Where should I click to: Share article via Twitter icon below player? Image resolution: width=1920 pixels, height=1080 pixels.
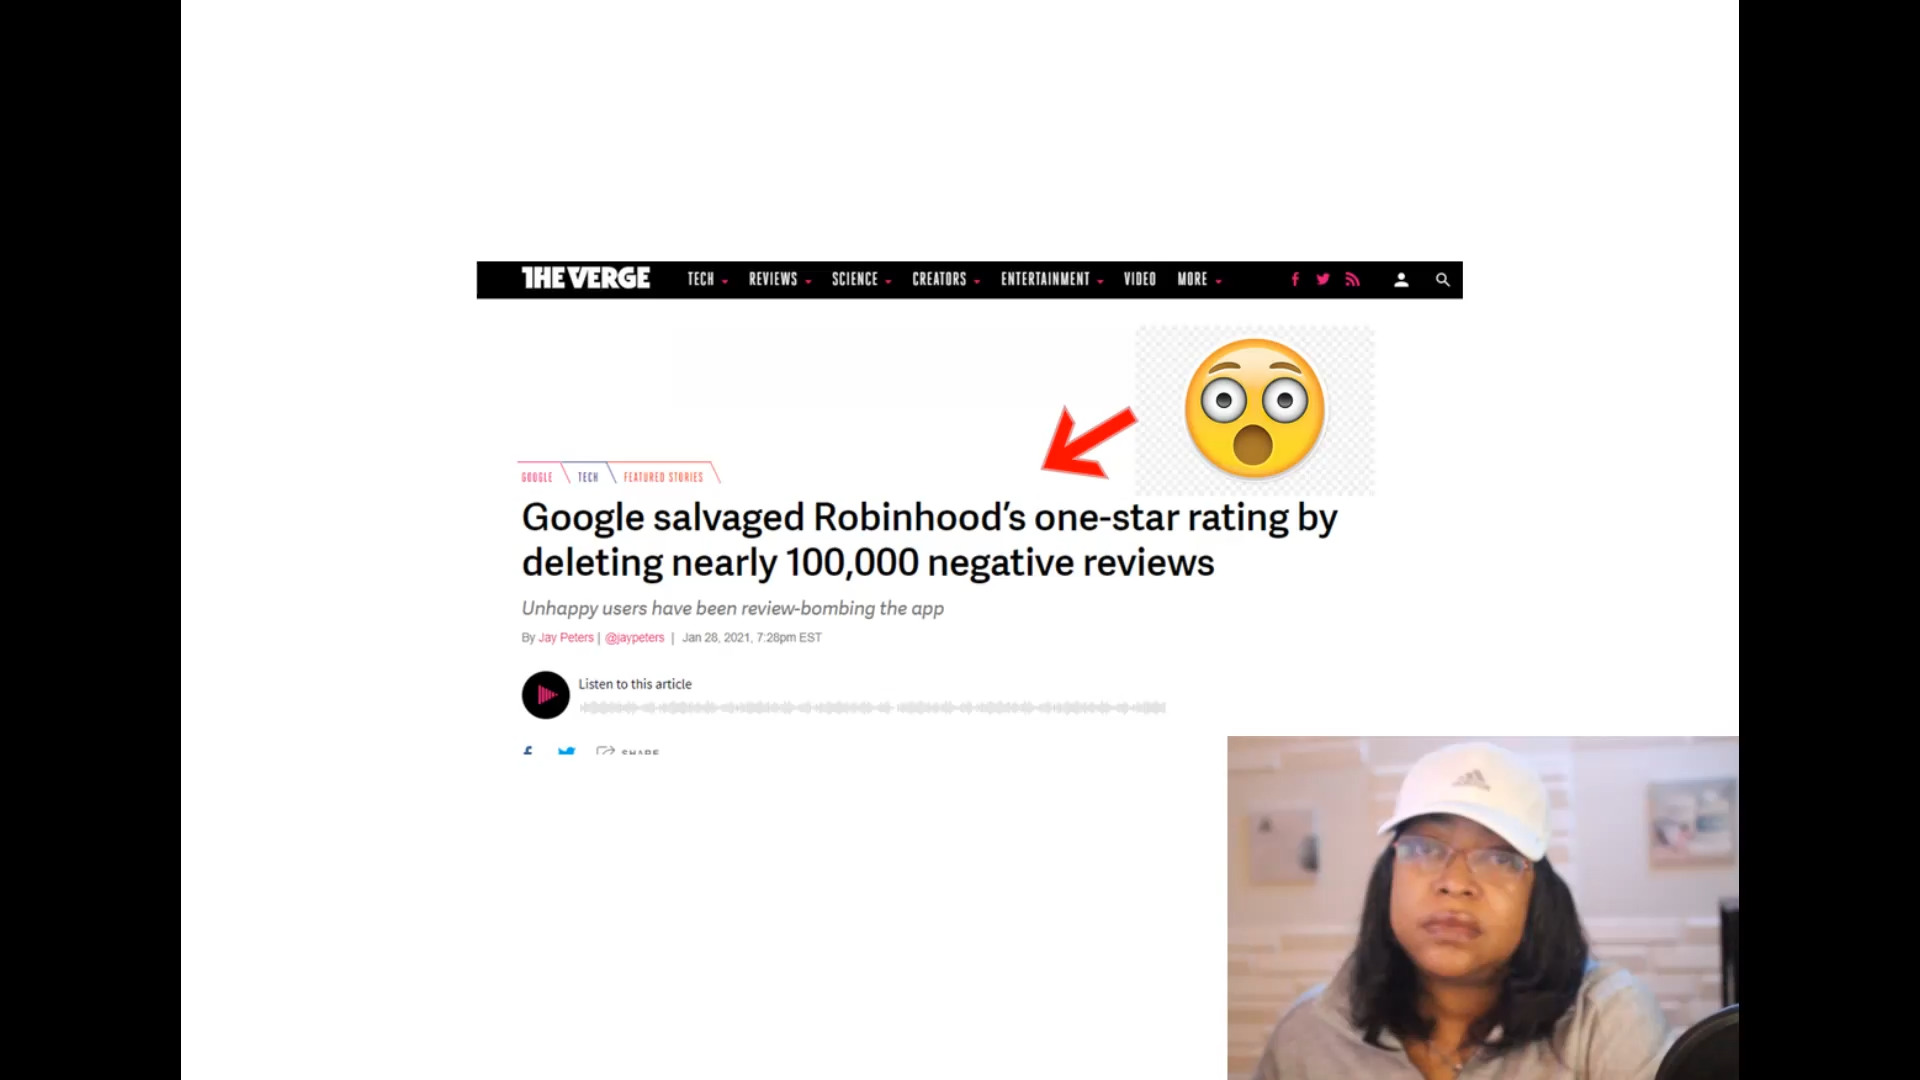click(x=566, y=750)
